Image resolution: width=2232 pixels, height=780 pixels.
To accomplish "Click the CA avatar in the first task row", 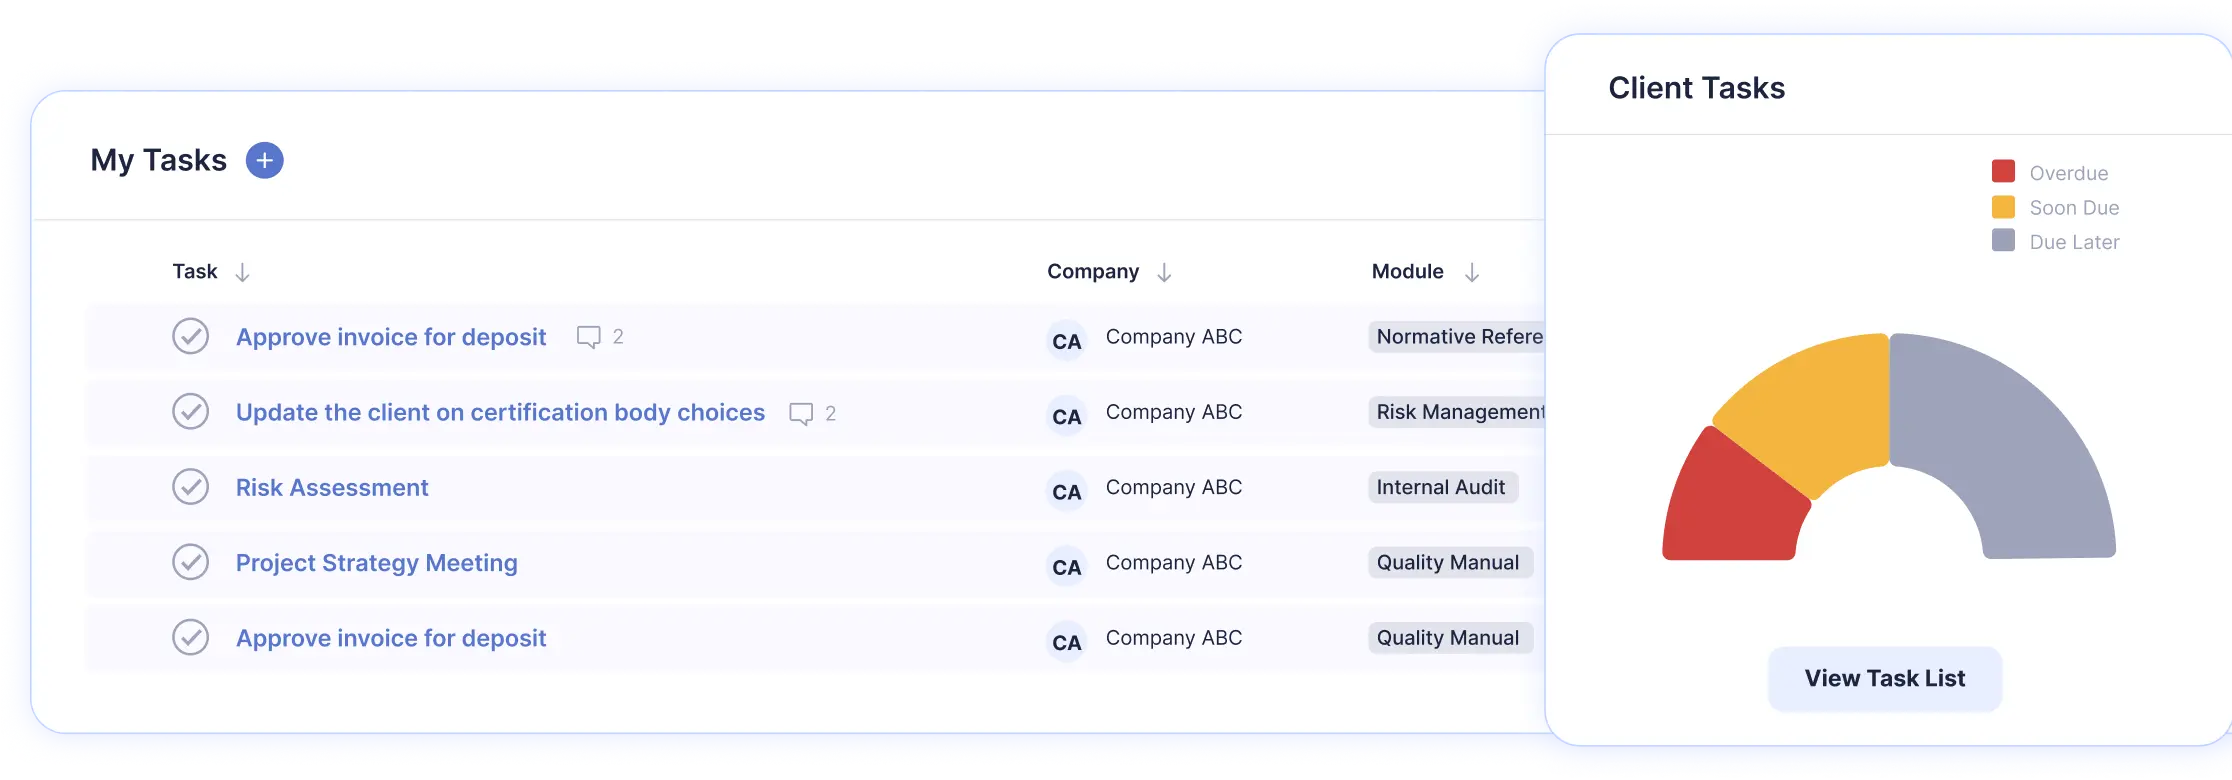I will point(1066,342).
